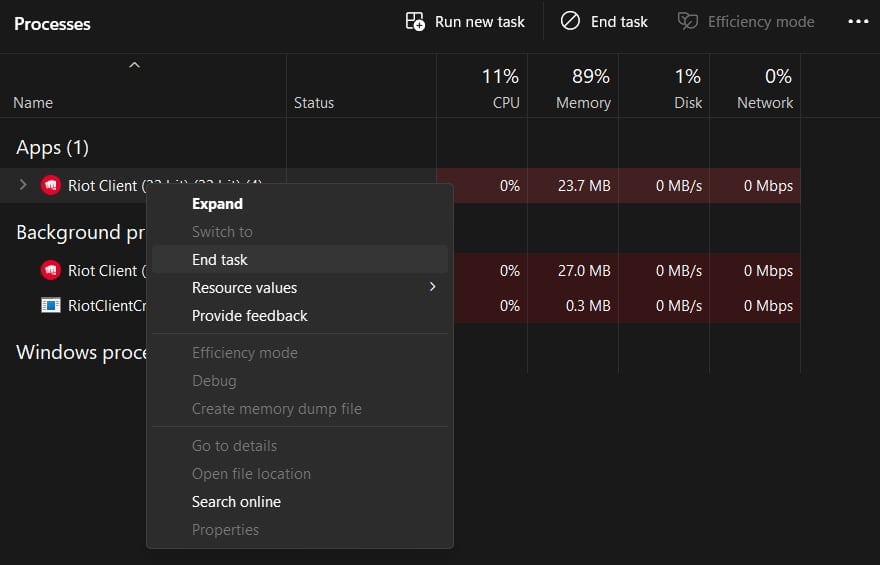Image resolution: width=880 pixels, height=565 pixels.
Task: Click Provide feedback in the context menu
Action: pos(250,315)
